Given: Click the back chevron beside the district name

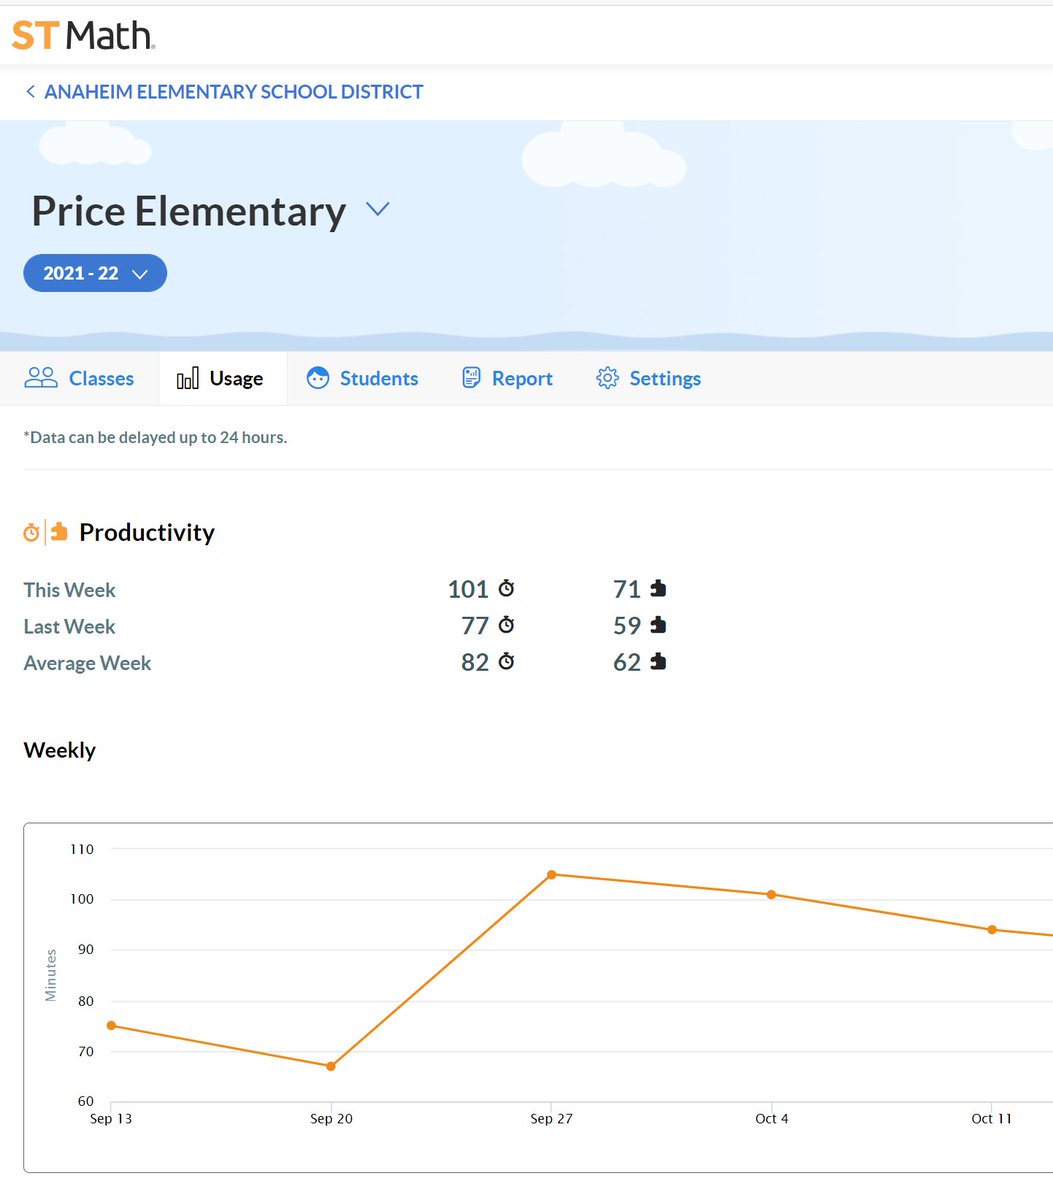Looking at the screenshot, I should point(30,92).
